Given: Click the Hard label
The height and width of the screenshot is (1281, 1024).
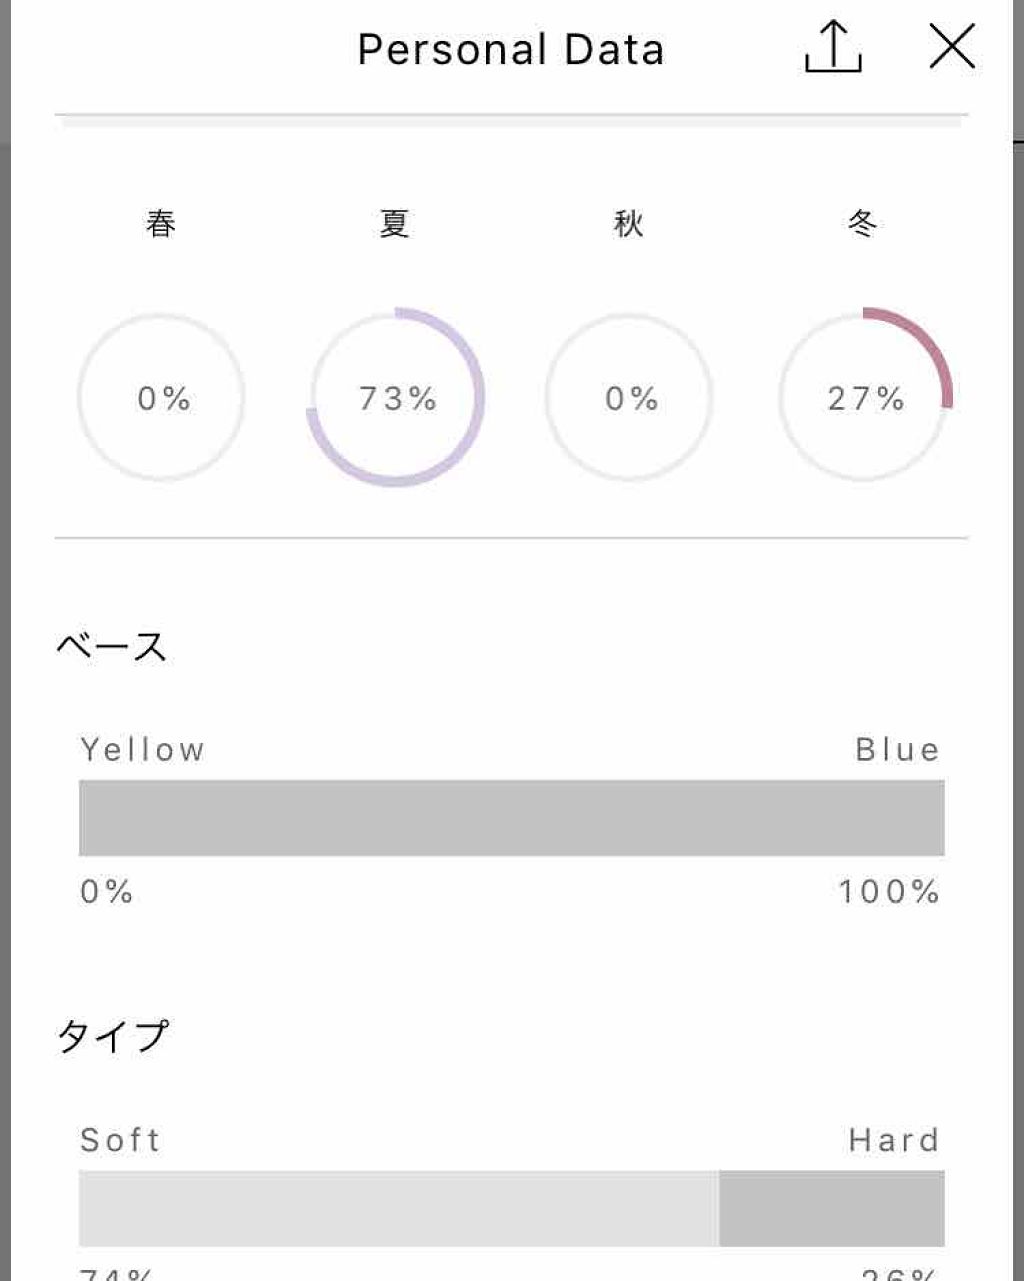Looking at the screenshot, I should click(894, 1140).
